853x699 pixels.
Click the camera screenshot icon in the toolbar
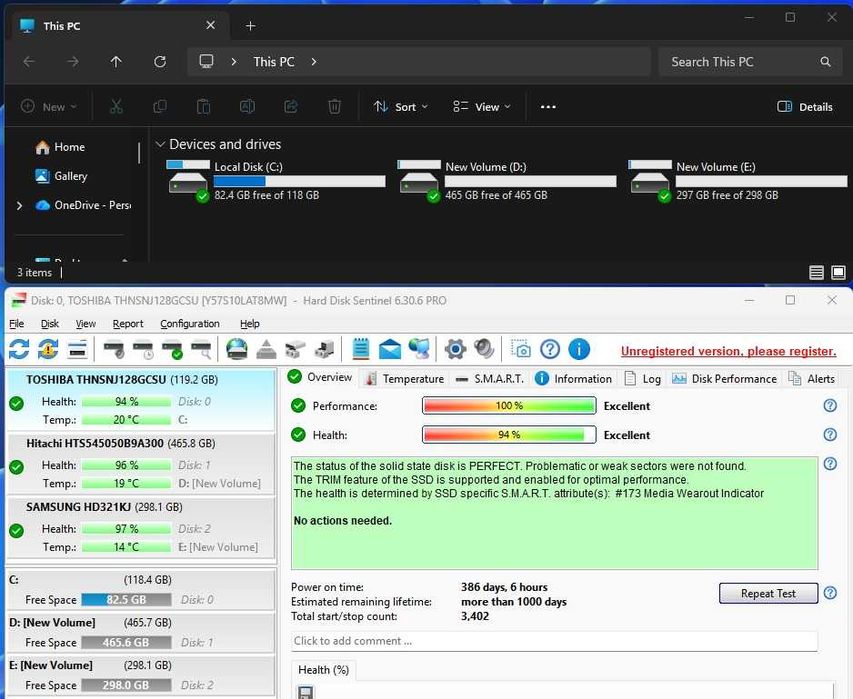coord(520,349)
